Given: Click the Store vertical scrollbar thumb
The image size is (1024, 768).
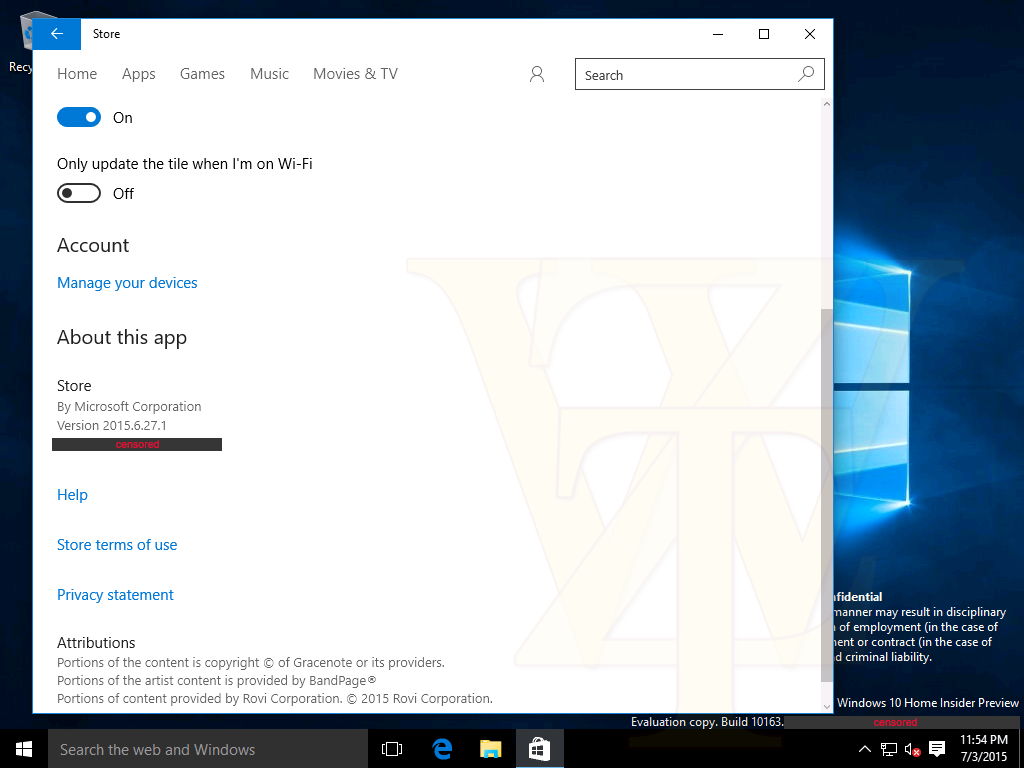Looking at the screenshot, I should click(827, 494).
